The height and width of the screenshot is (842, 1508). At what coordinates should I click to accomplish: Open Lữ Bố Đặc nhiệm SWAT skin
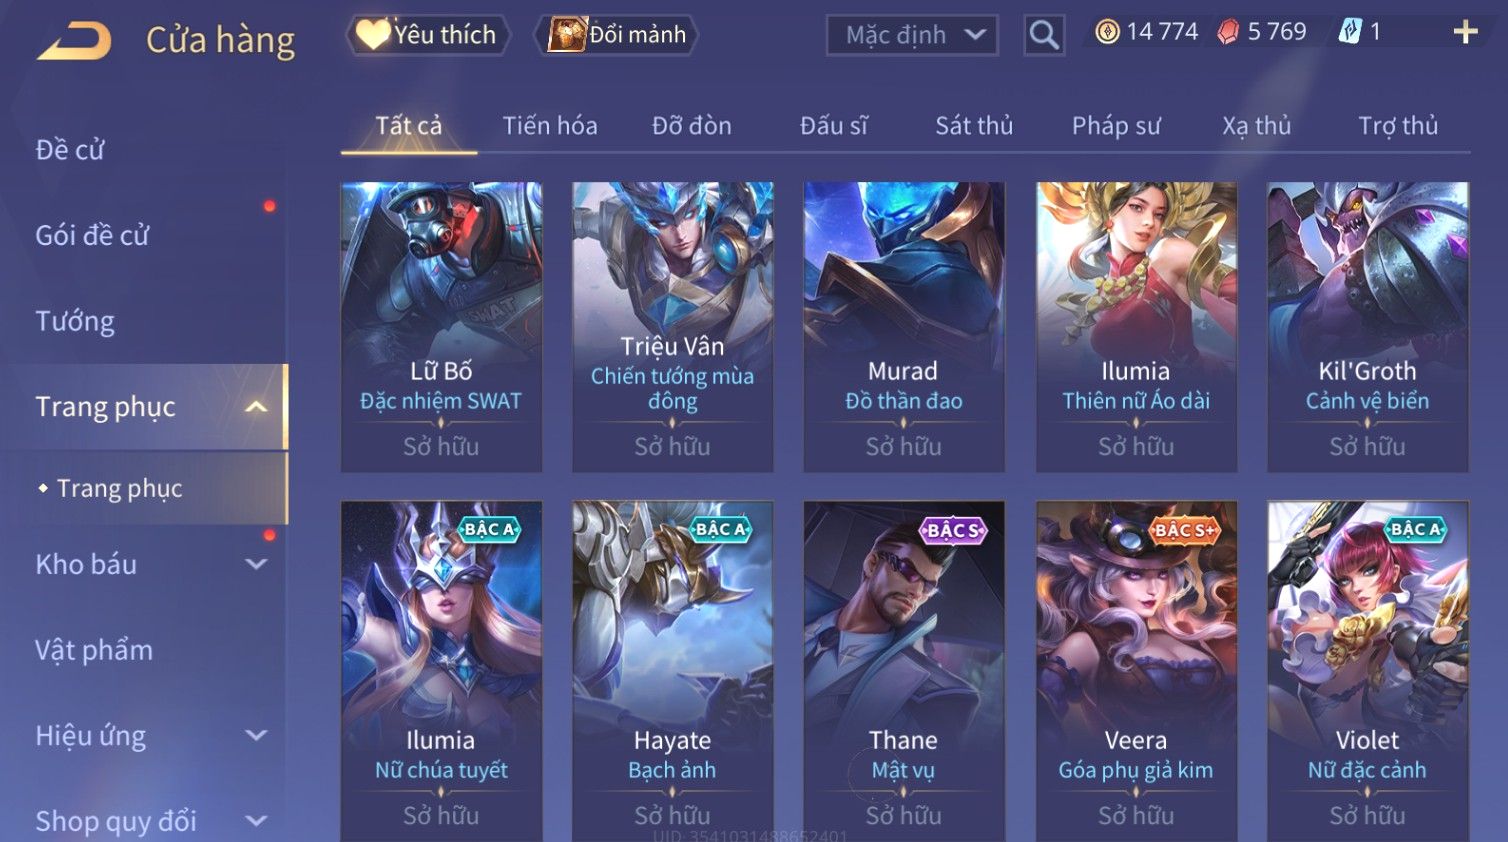441,327
